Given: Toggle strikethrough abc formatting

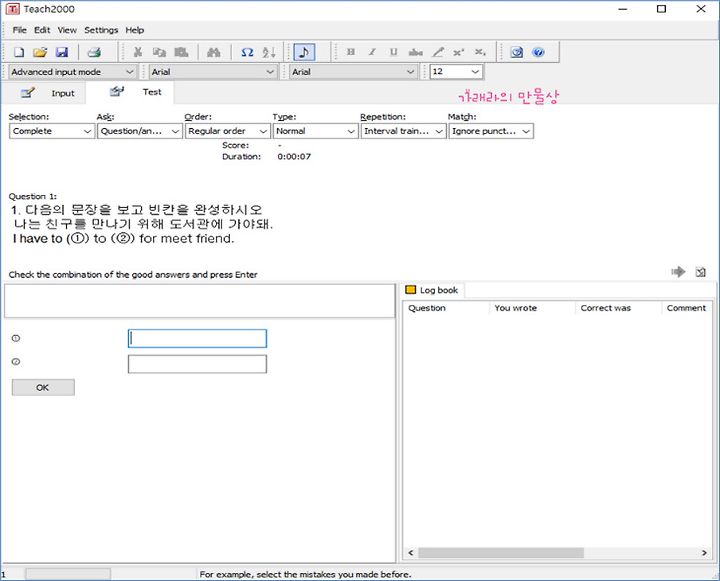Looking at the screenshot, I should coord(416,52).
